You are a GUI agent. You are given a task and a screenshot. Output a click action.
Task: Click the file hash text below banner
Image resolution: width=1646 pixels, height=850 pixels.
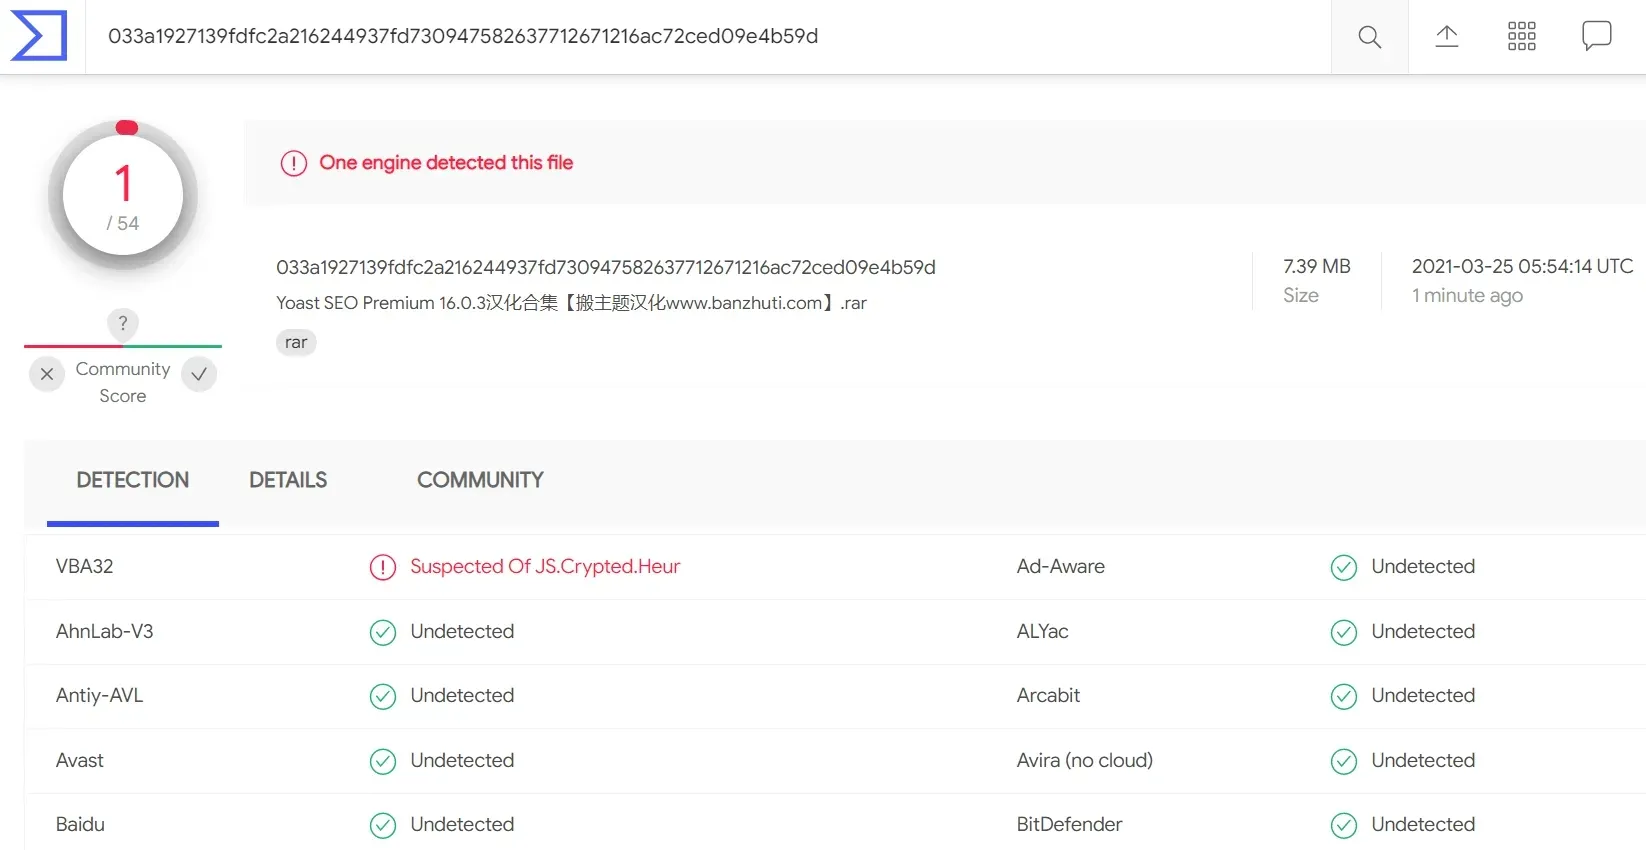coord(605,267)
